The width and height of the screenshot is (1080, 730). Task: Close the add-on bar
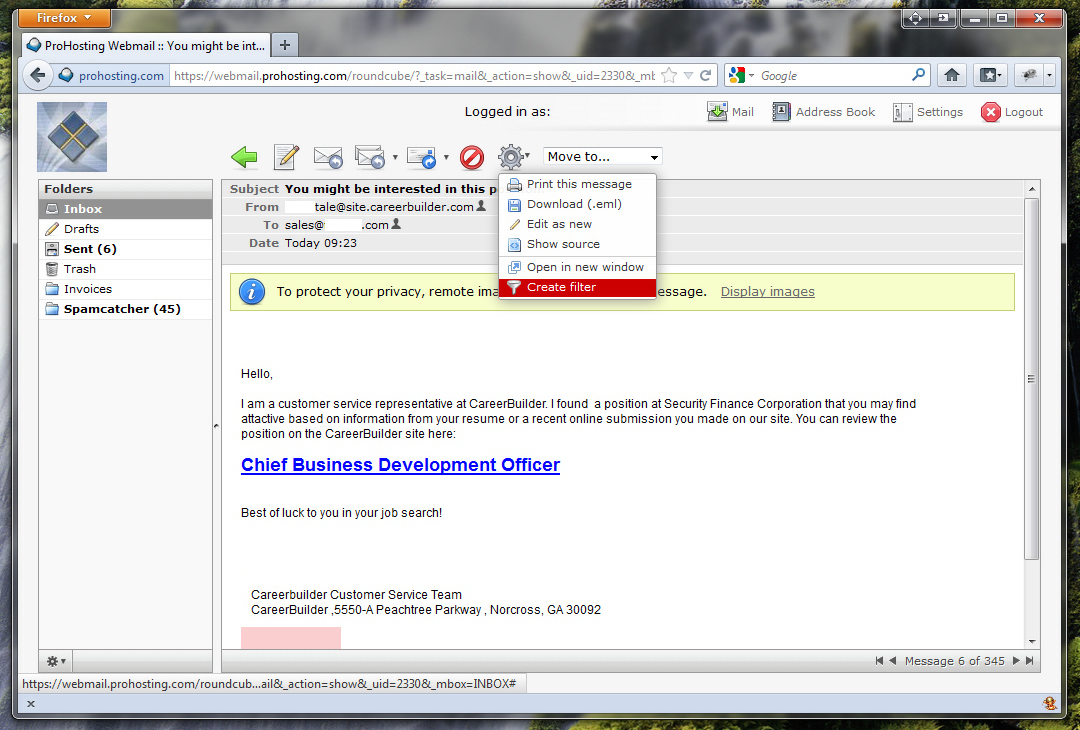tap(30, 703)
